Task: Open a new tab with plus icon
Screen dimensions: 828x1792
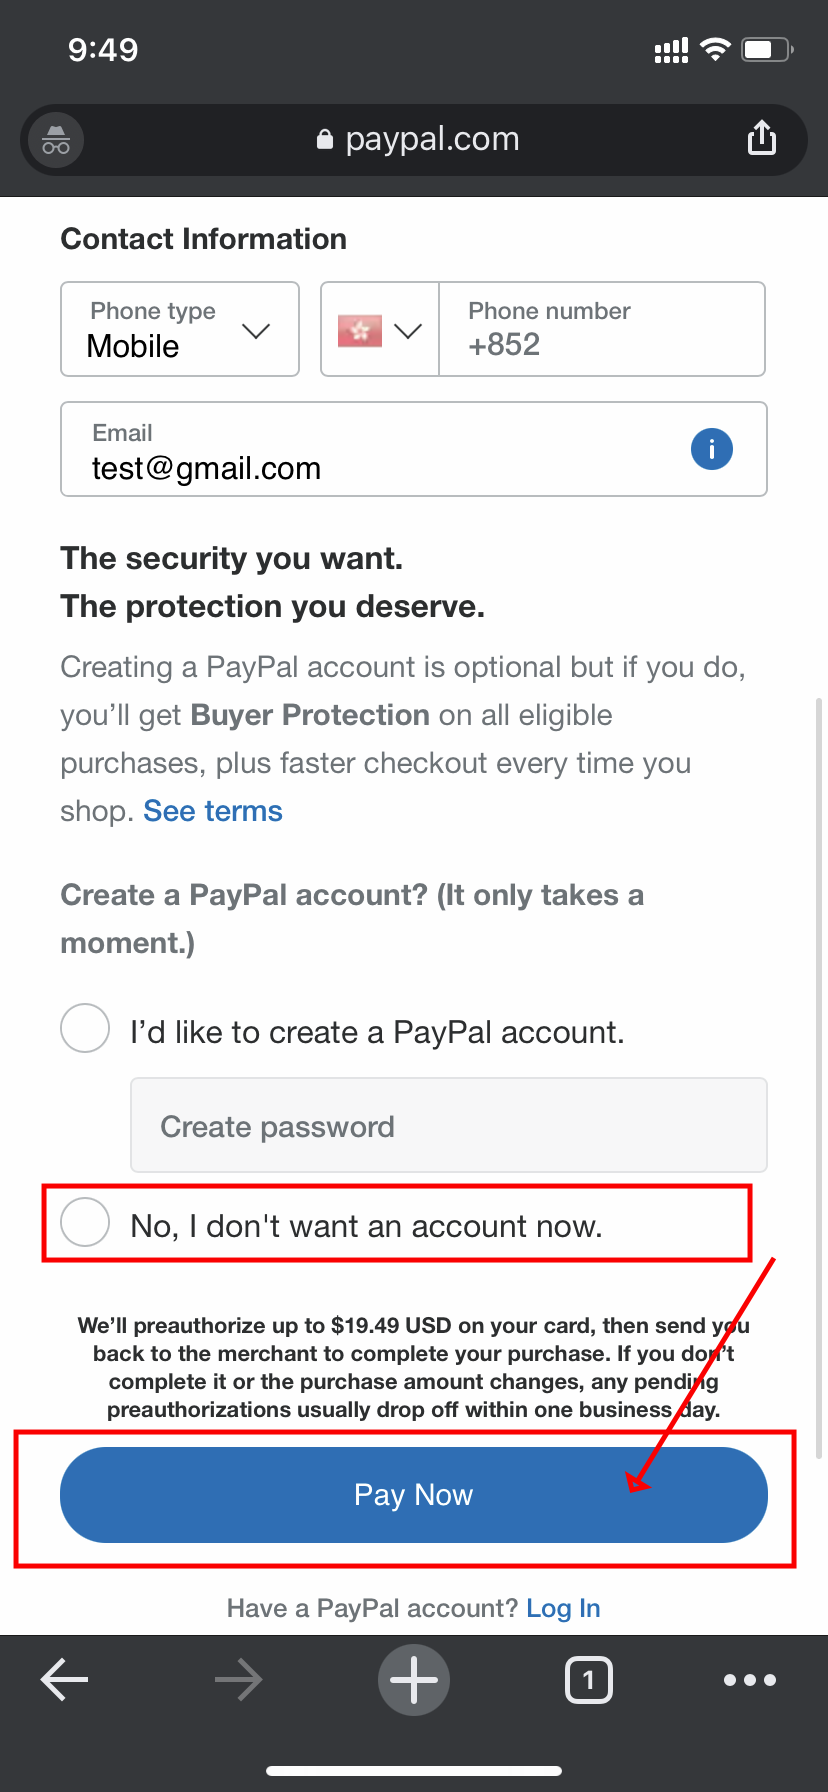Action: pos(414,1680)
